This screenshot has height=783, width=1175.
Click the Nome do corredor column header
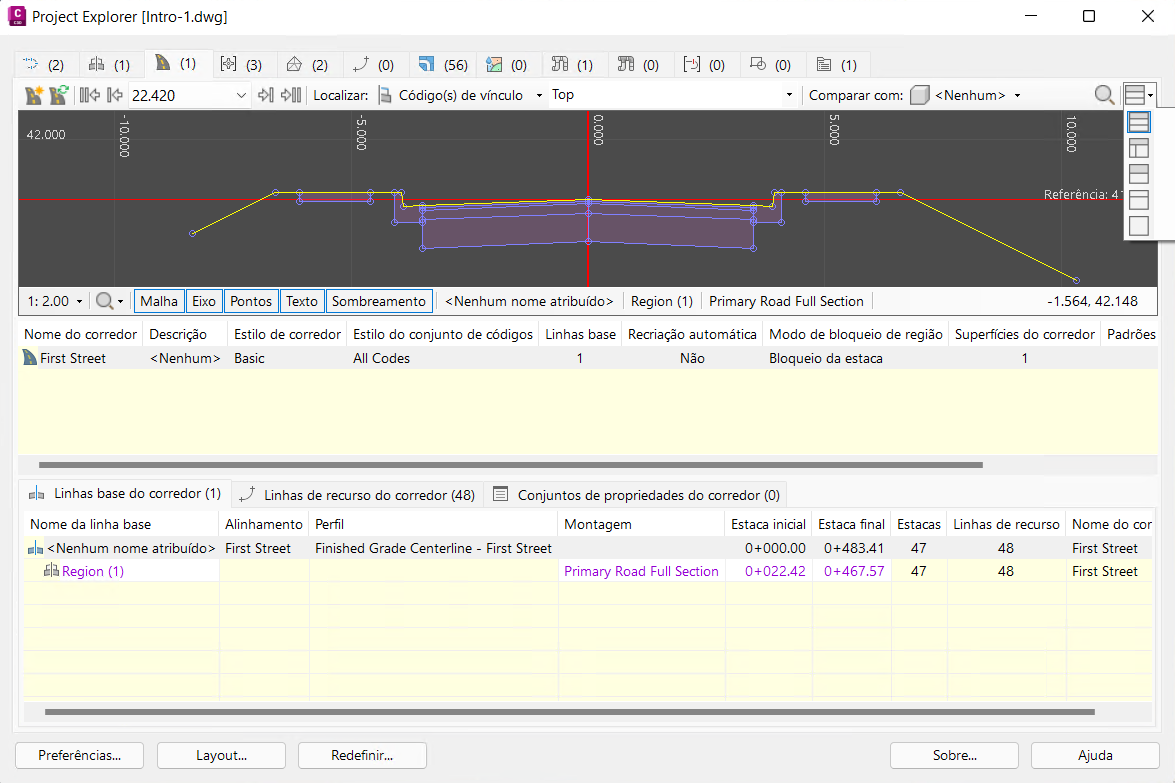coord(80,334)
